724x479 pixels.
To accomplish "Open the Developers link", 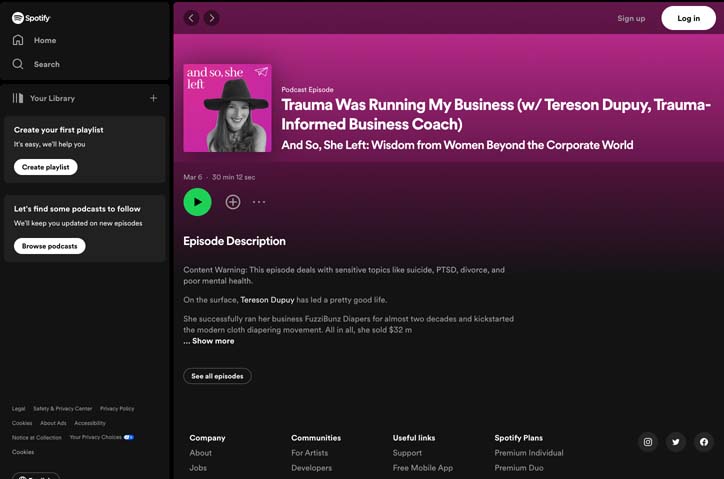I will [311, 467].
